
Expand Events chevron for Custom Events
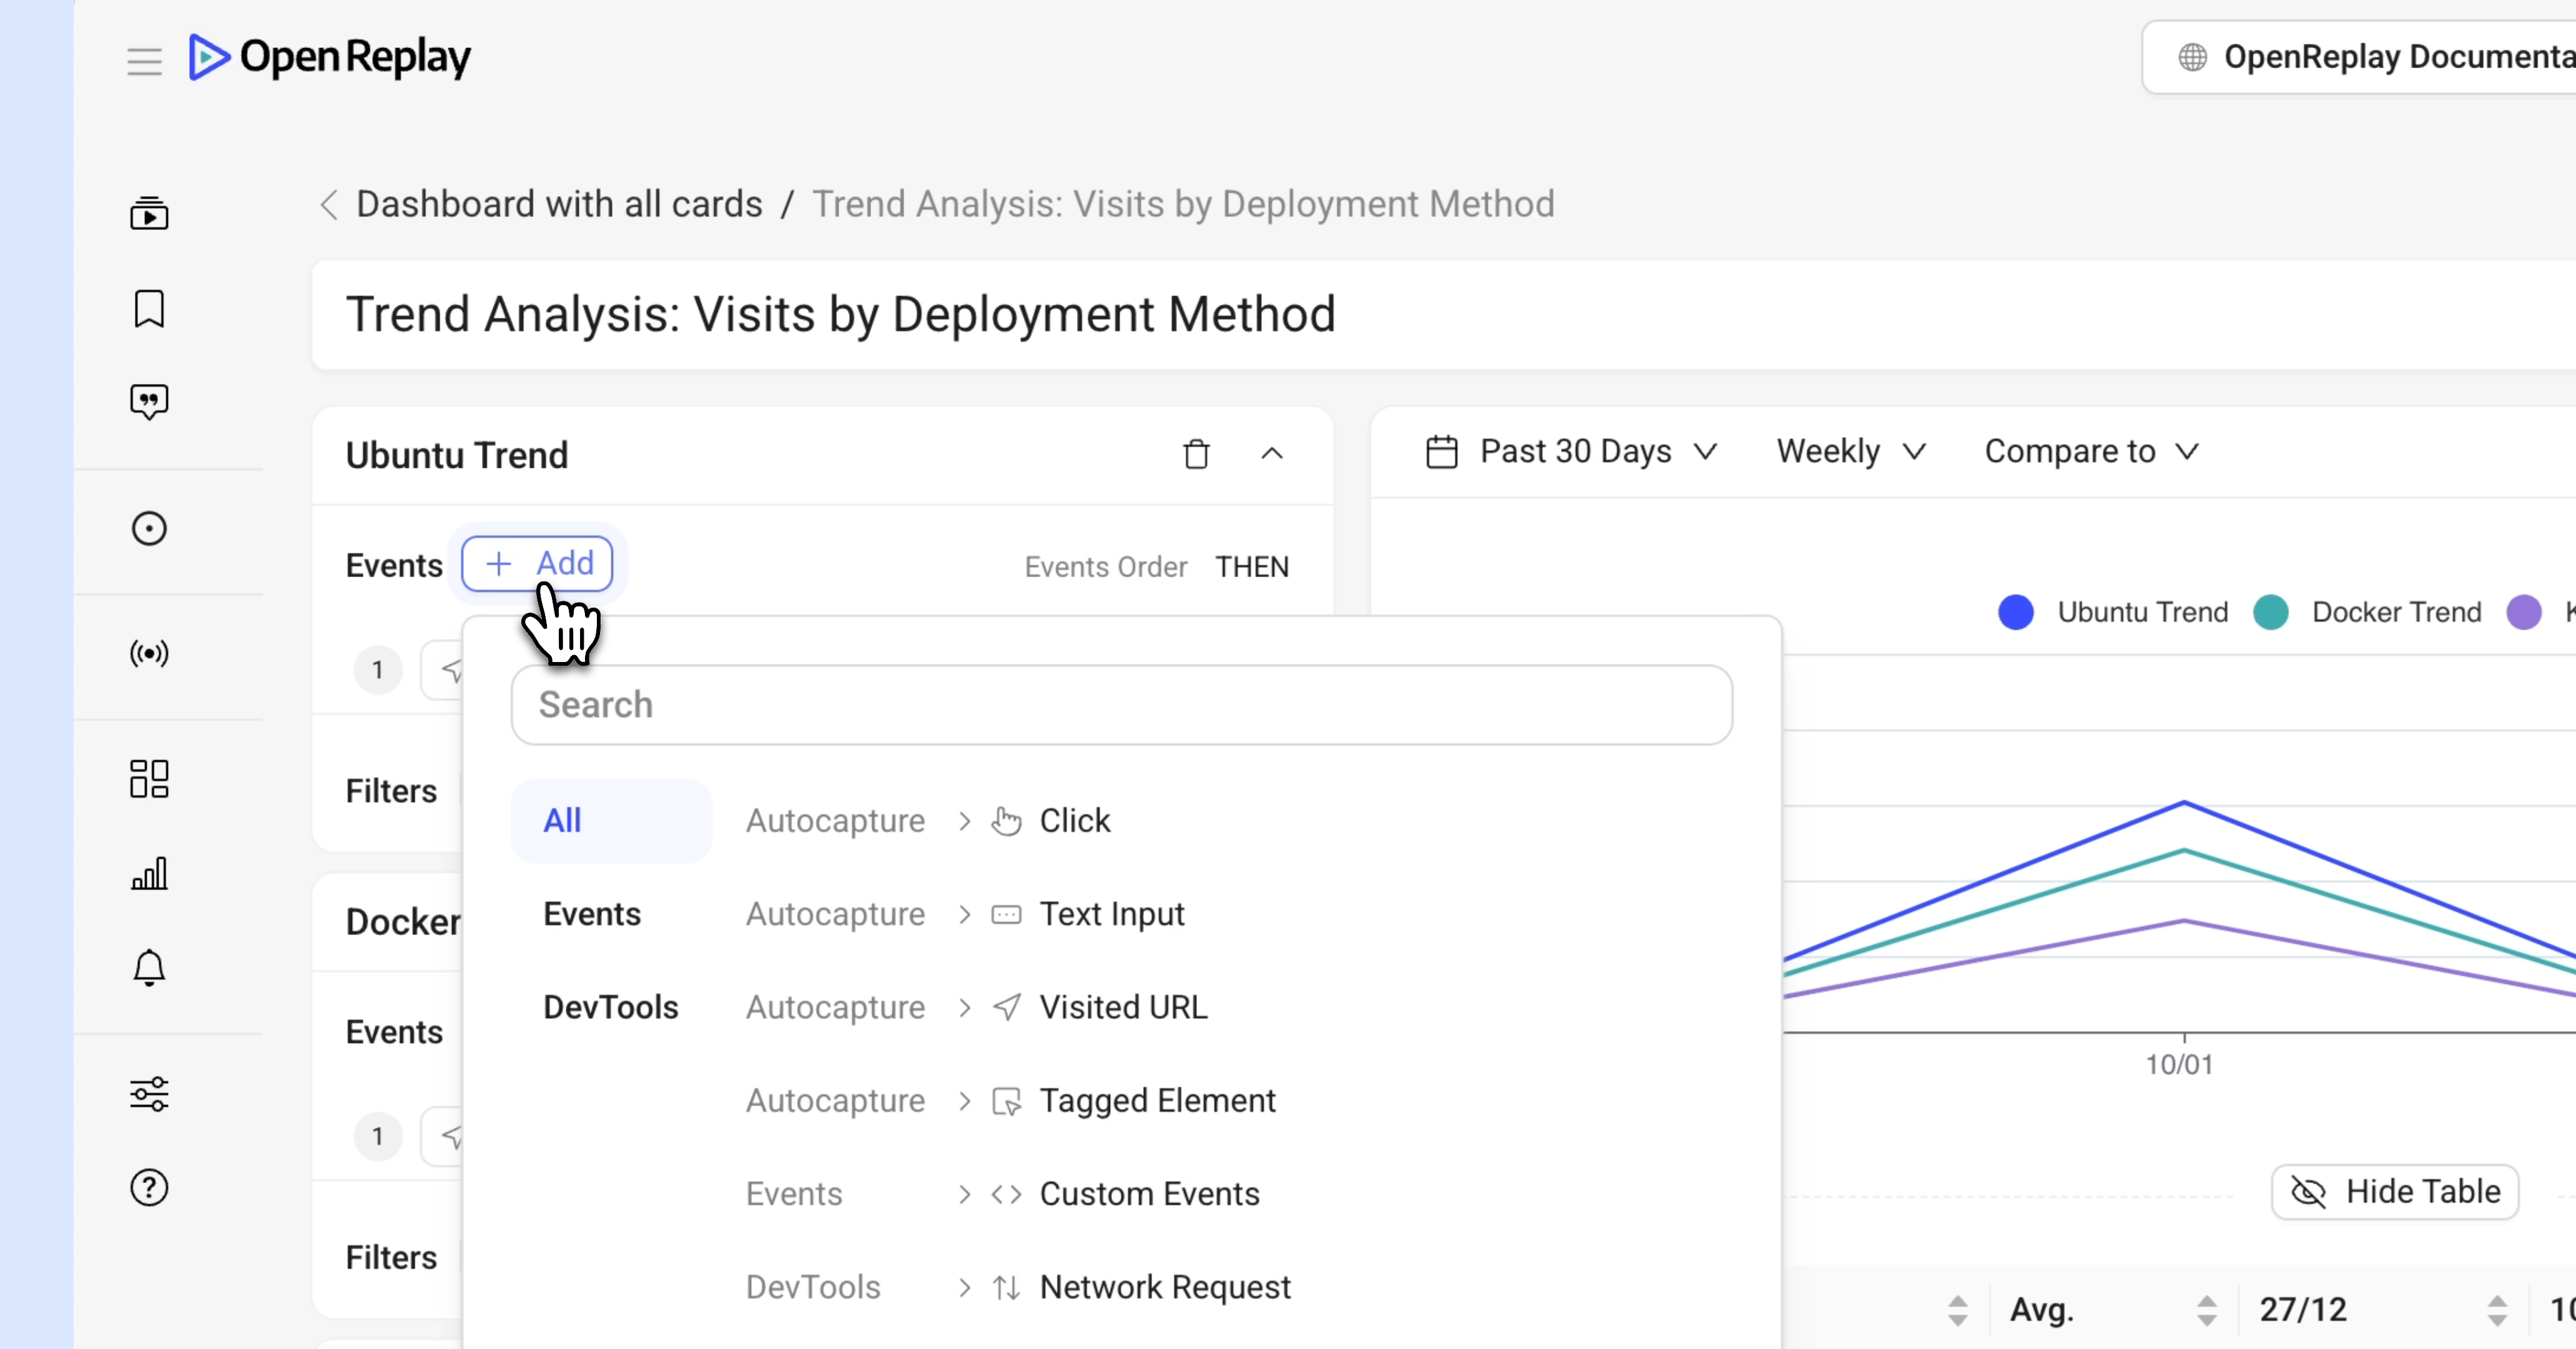click(964, 1194)
